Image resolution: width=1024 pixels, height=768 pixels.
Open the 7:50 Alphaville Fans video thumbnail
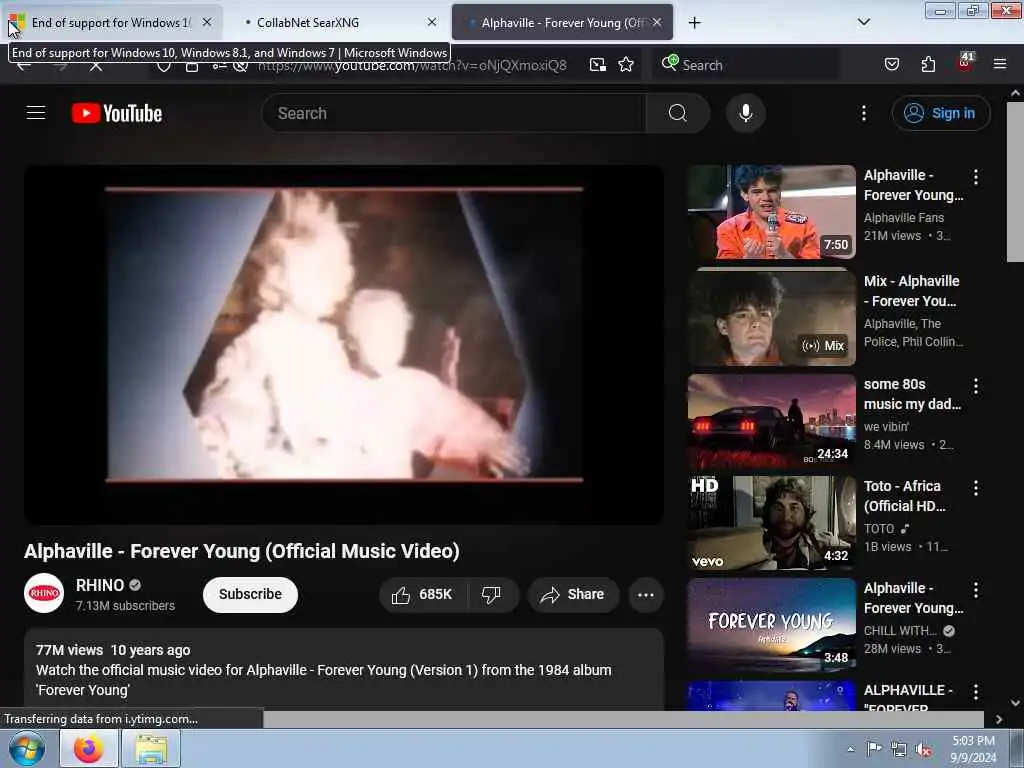coord(771,212)
